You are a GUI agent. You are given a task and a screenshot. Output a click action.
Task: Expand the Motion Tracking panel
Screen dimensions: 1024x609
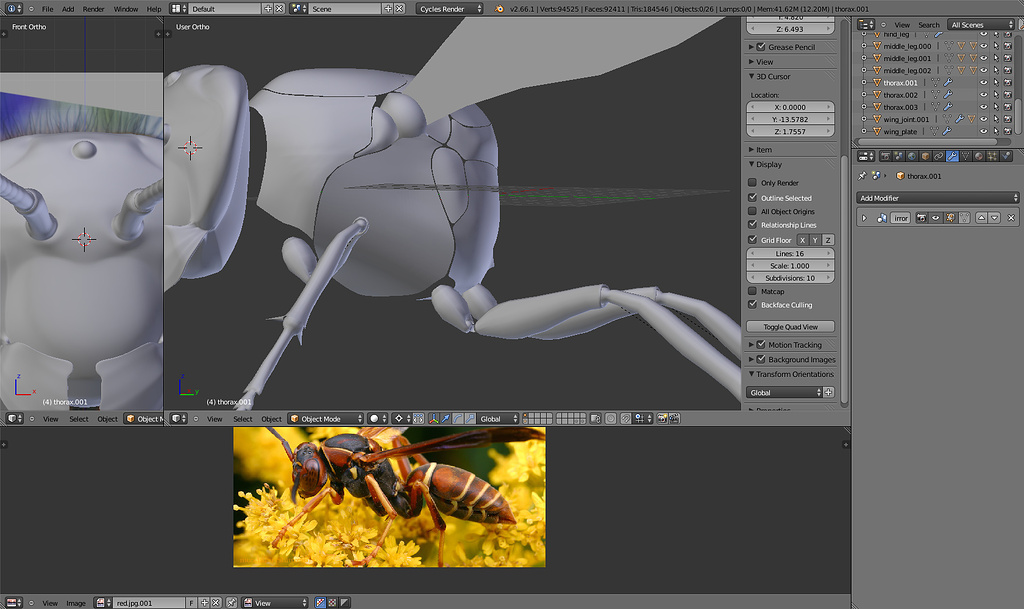click(751, 344)
